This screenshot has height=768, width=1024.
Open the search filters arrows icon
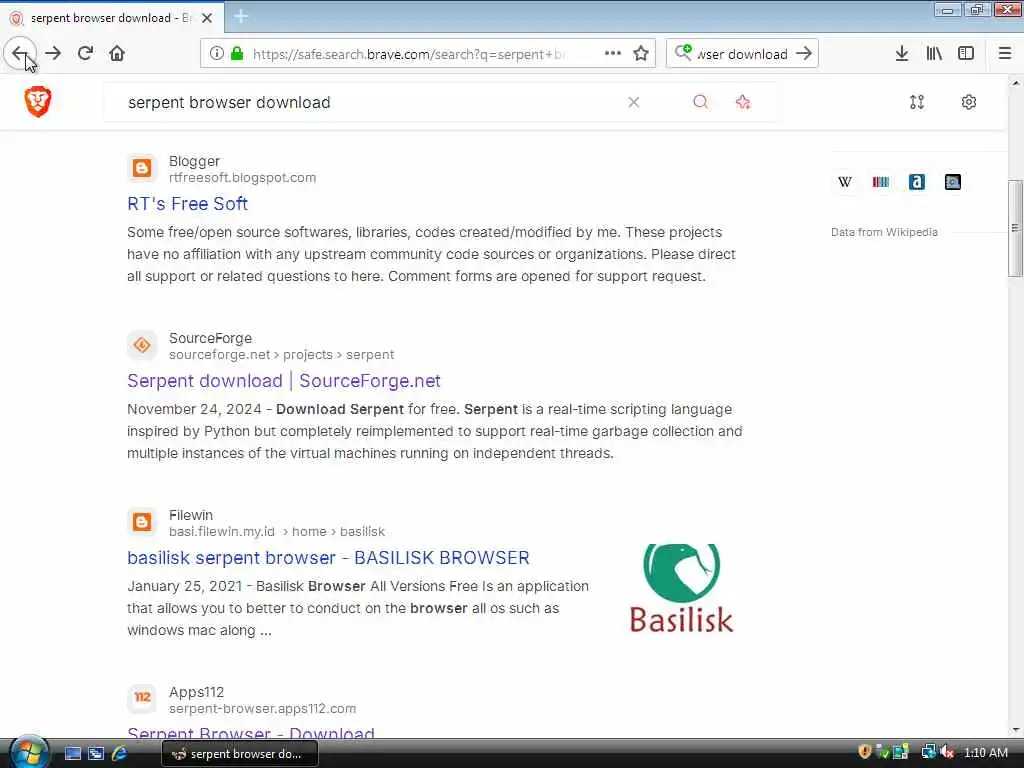point(917,102)
